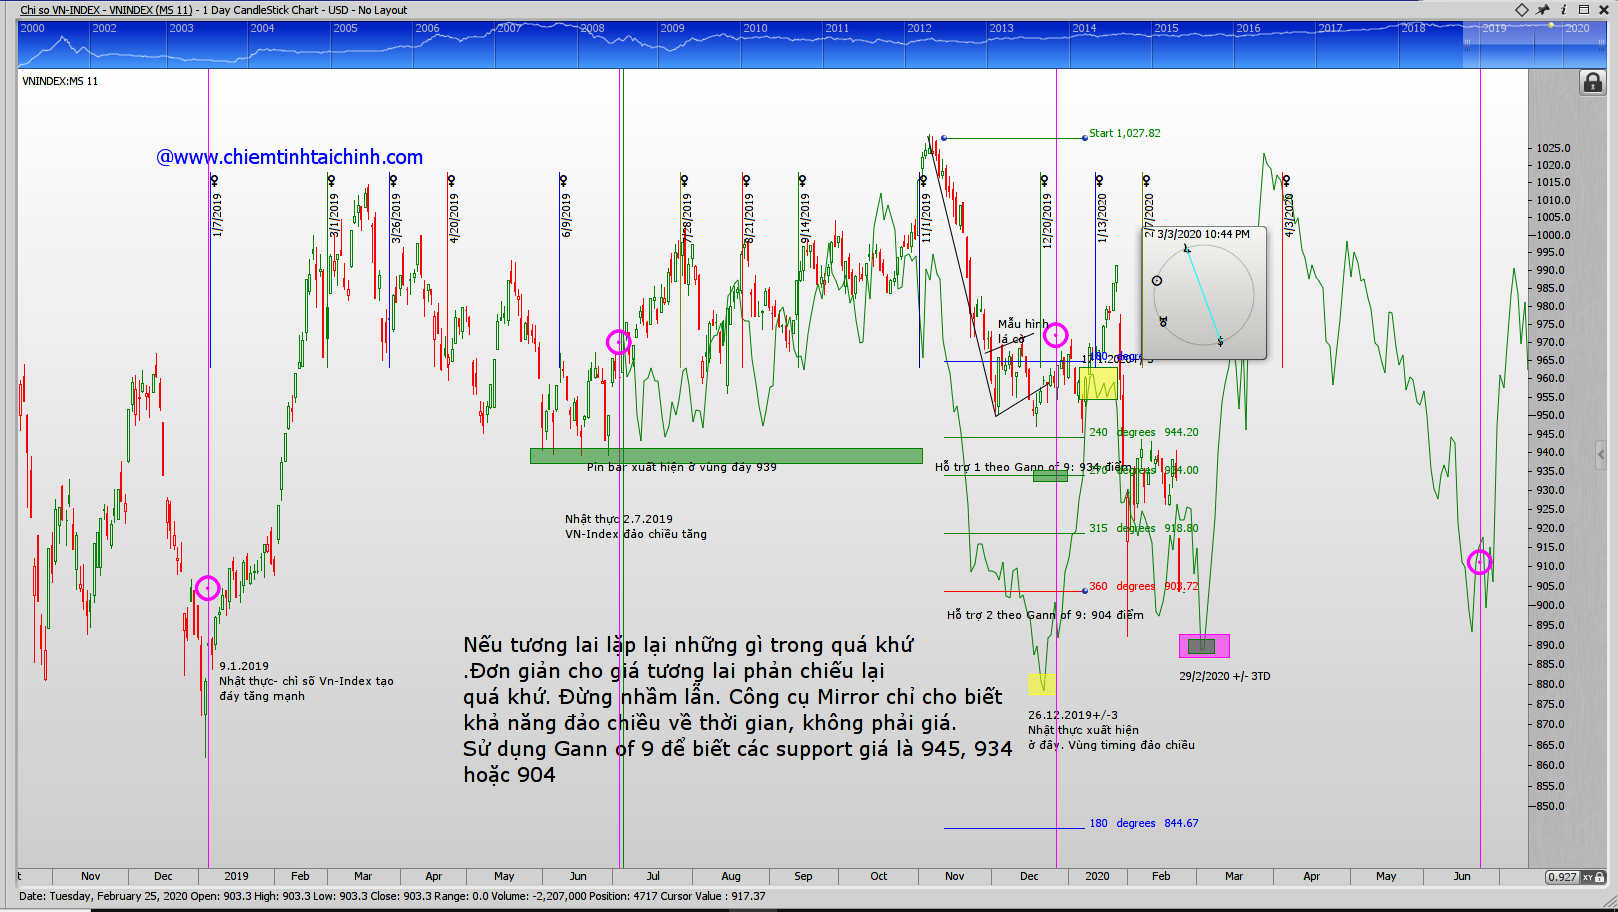The image size is (1618, 912).
Task: Click the Venus symbol above the 6/9/2019 line
Action: tap(563, 180)
